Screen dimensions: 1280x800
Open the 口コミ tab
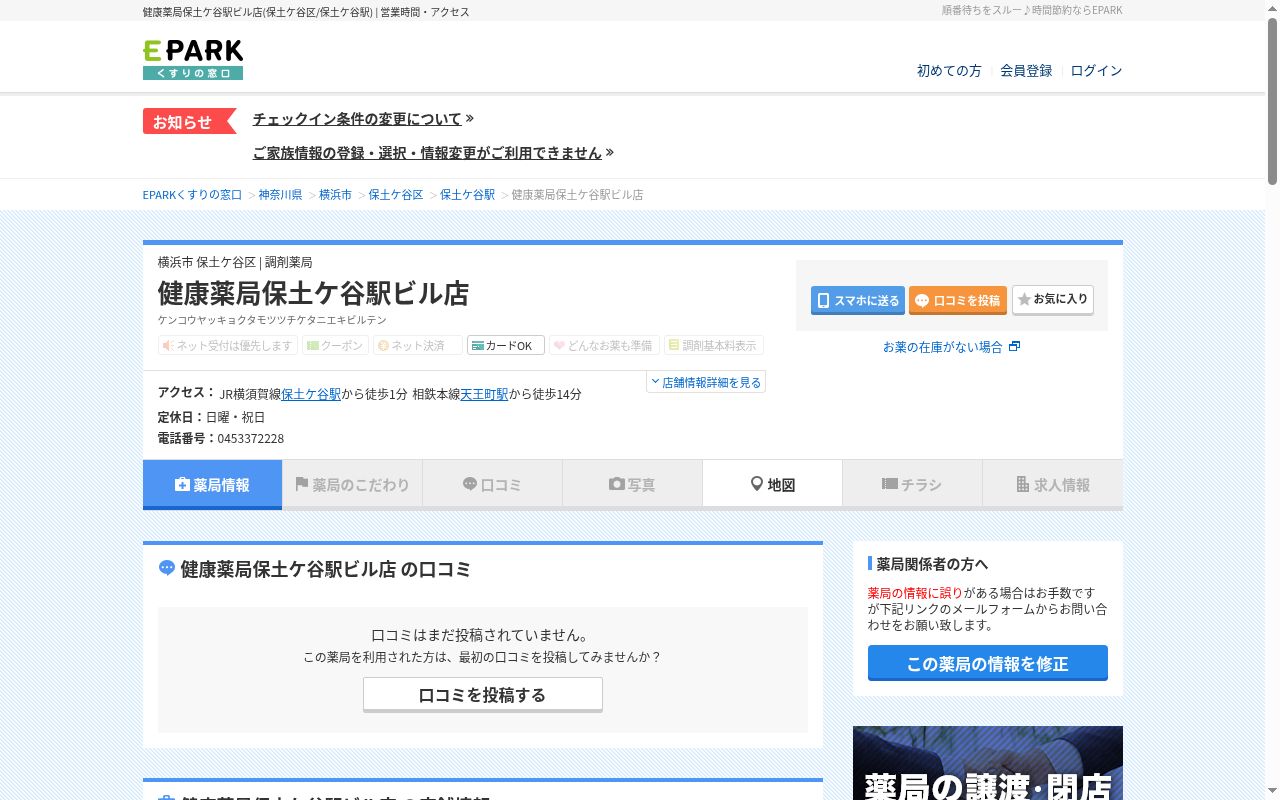coord(492,485)
